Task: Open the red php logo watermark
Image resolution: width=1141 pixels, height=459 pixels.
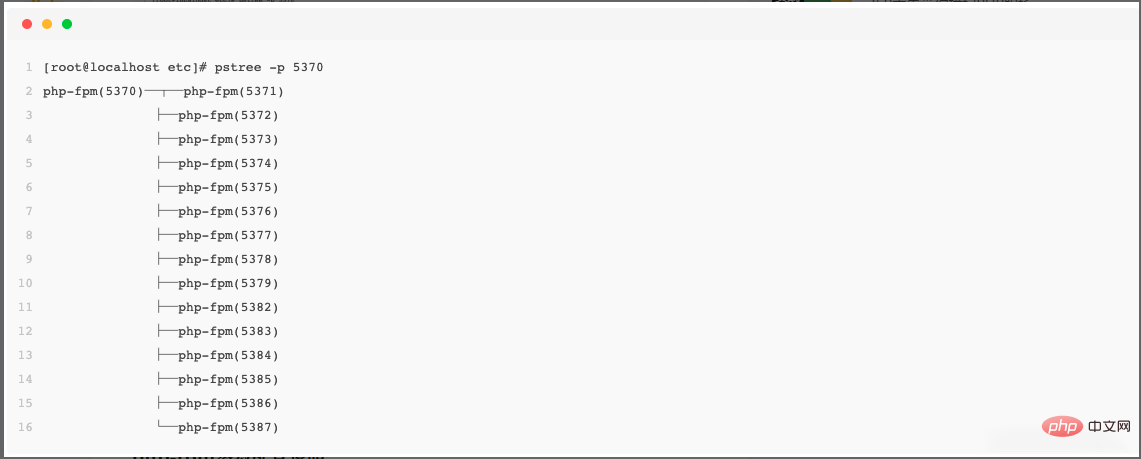Action: coord(1062,425)
